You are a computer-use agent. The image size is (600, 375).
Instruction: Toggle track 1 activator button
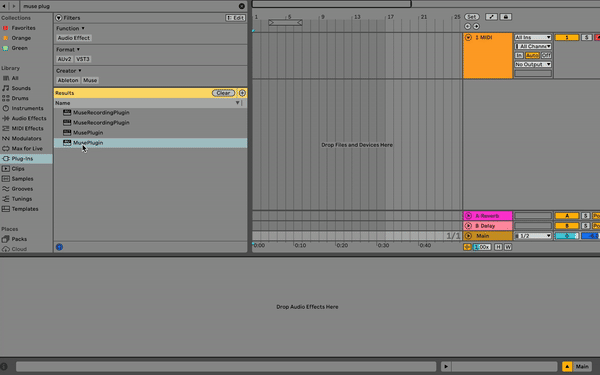tap(567, 38)
